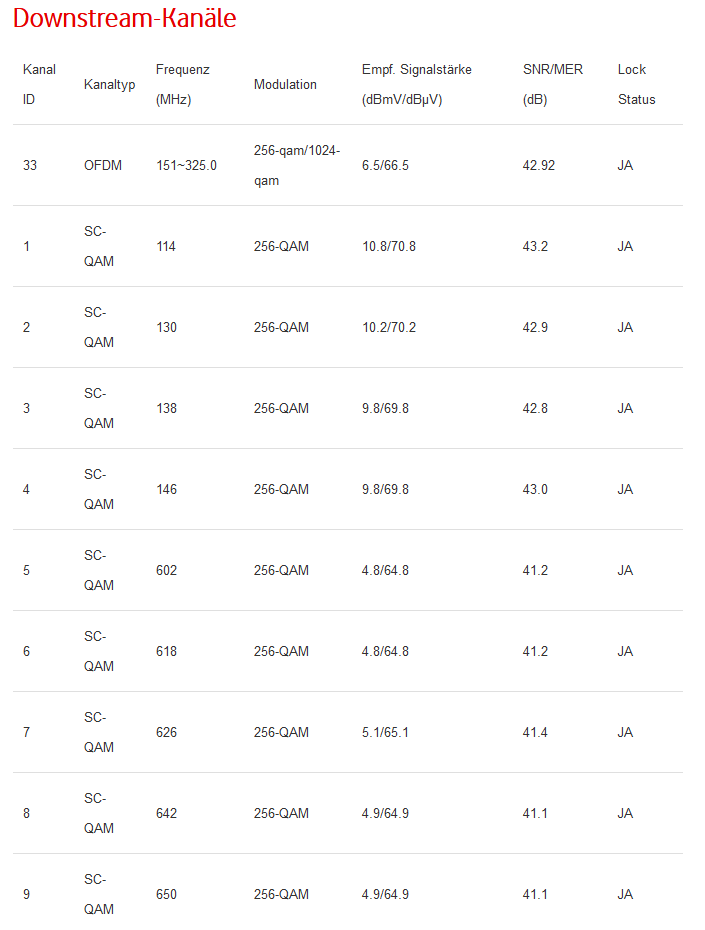Select the 256-qam/1024-qam modulation cell
The height and width of the screenshot is (930, 705).
296,165
